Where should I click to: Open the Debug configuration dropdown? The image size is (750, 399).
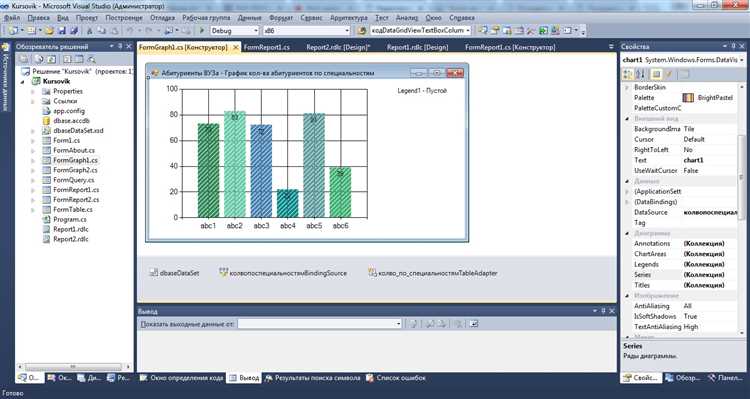(235, 31)
